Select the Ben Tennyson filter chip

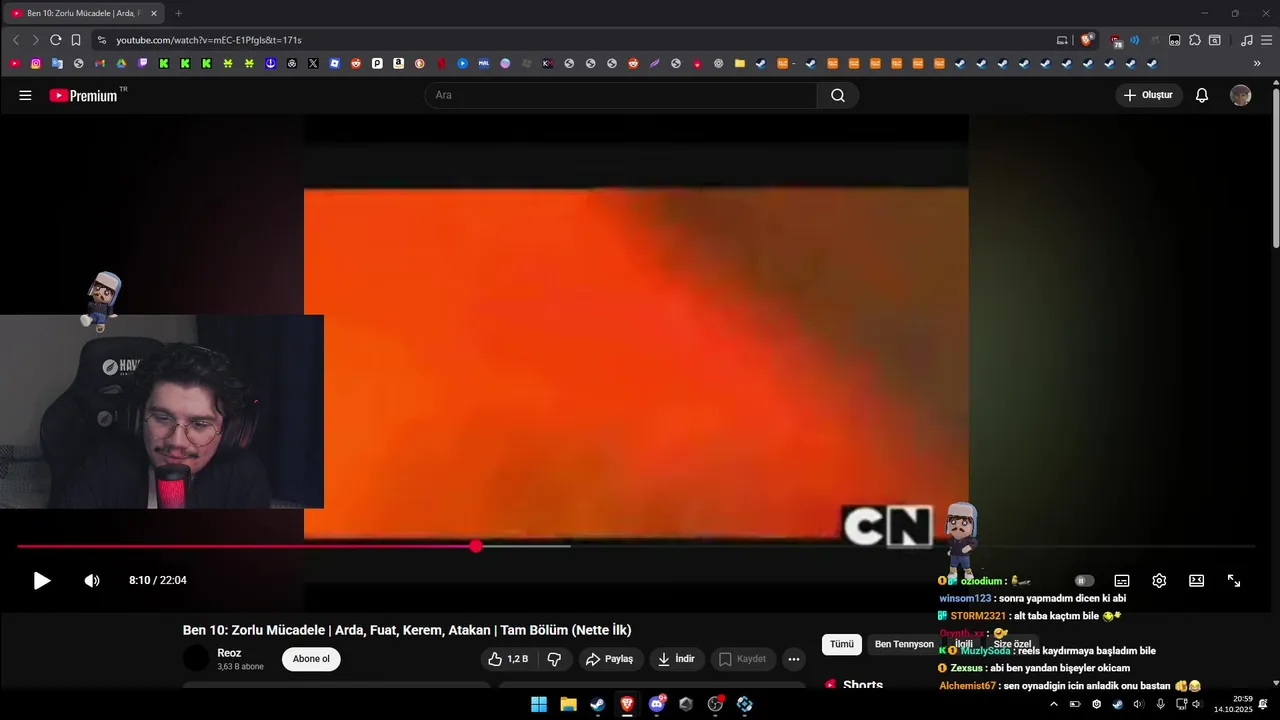(x=904, y=644)
